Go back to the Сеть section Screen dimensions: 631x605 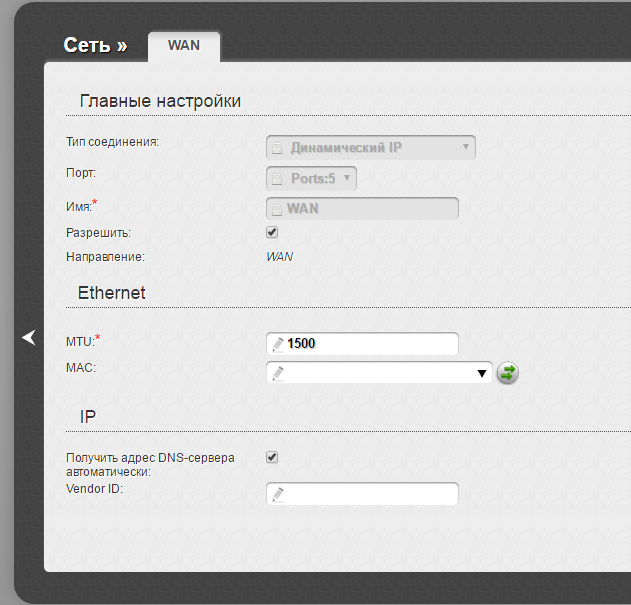(94, 45)
